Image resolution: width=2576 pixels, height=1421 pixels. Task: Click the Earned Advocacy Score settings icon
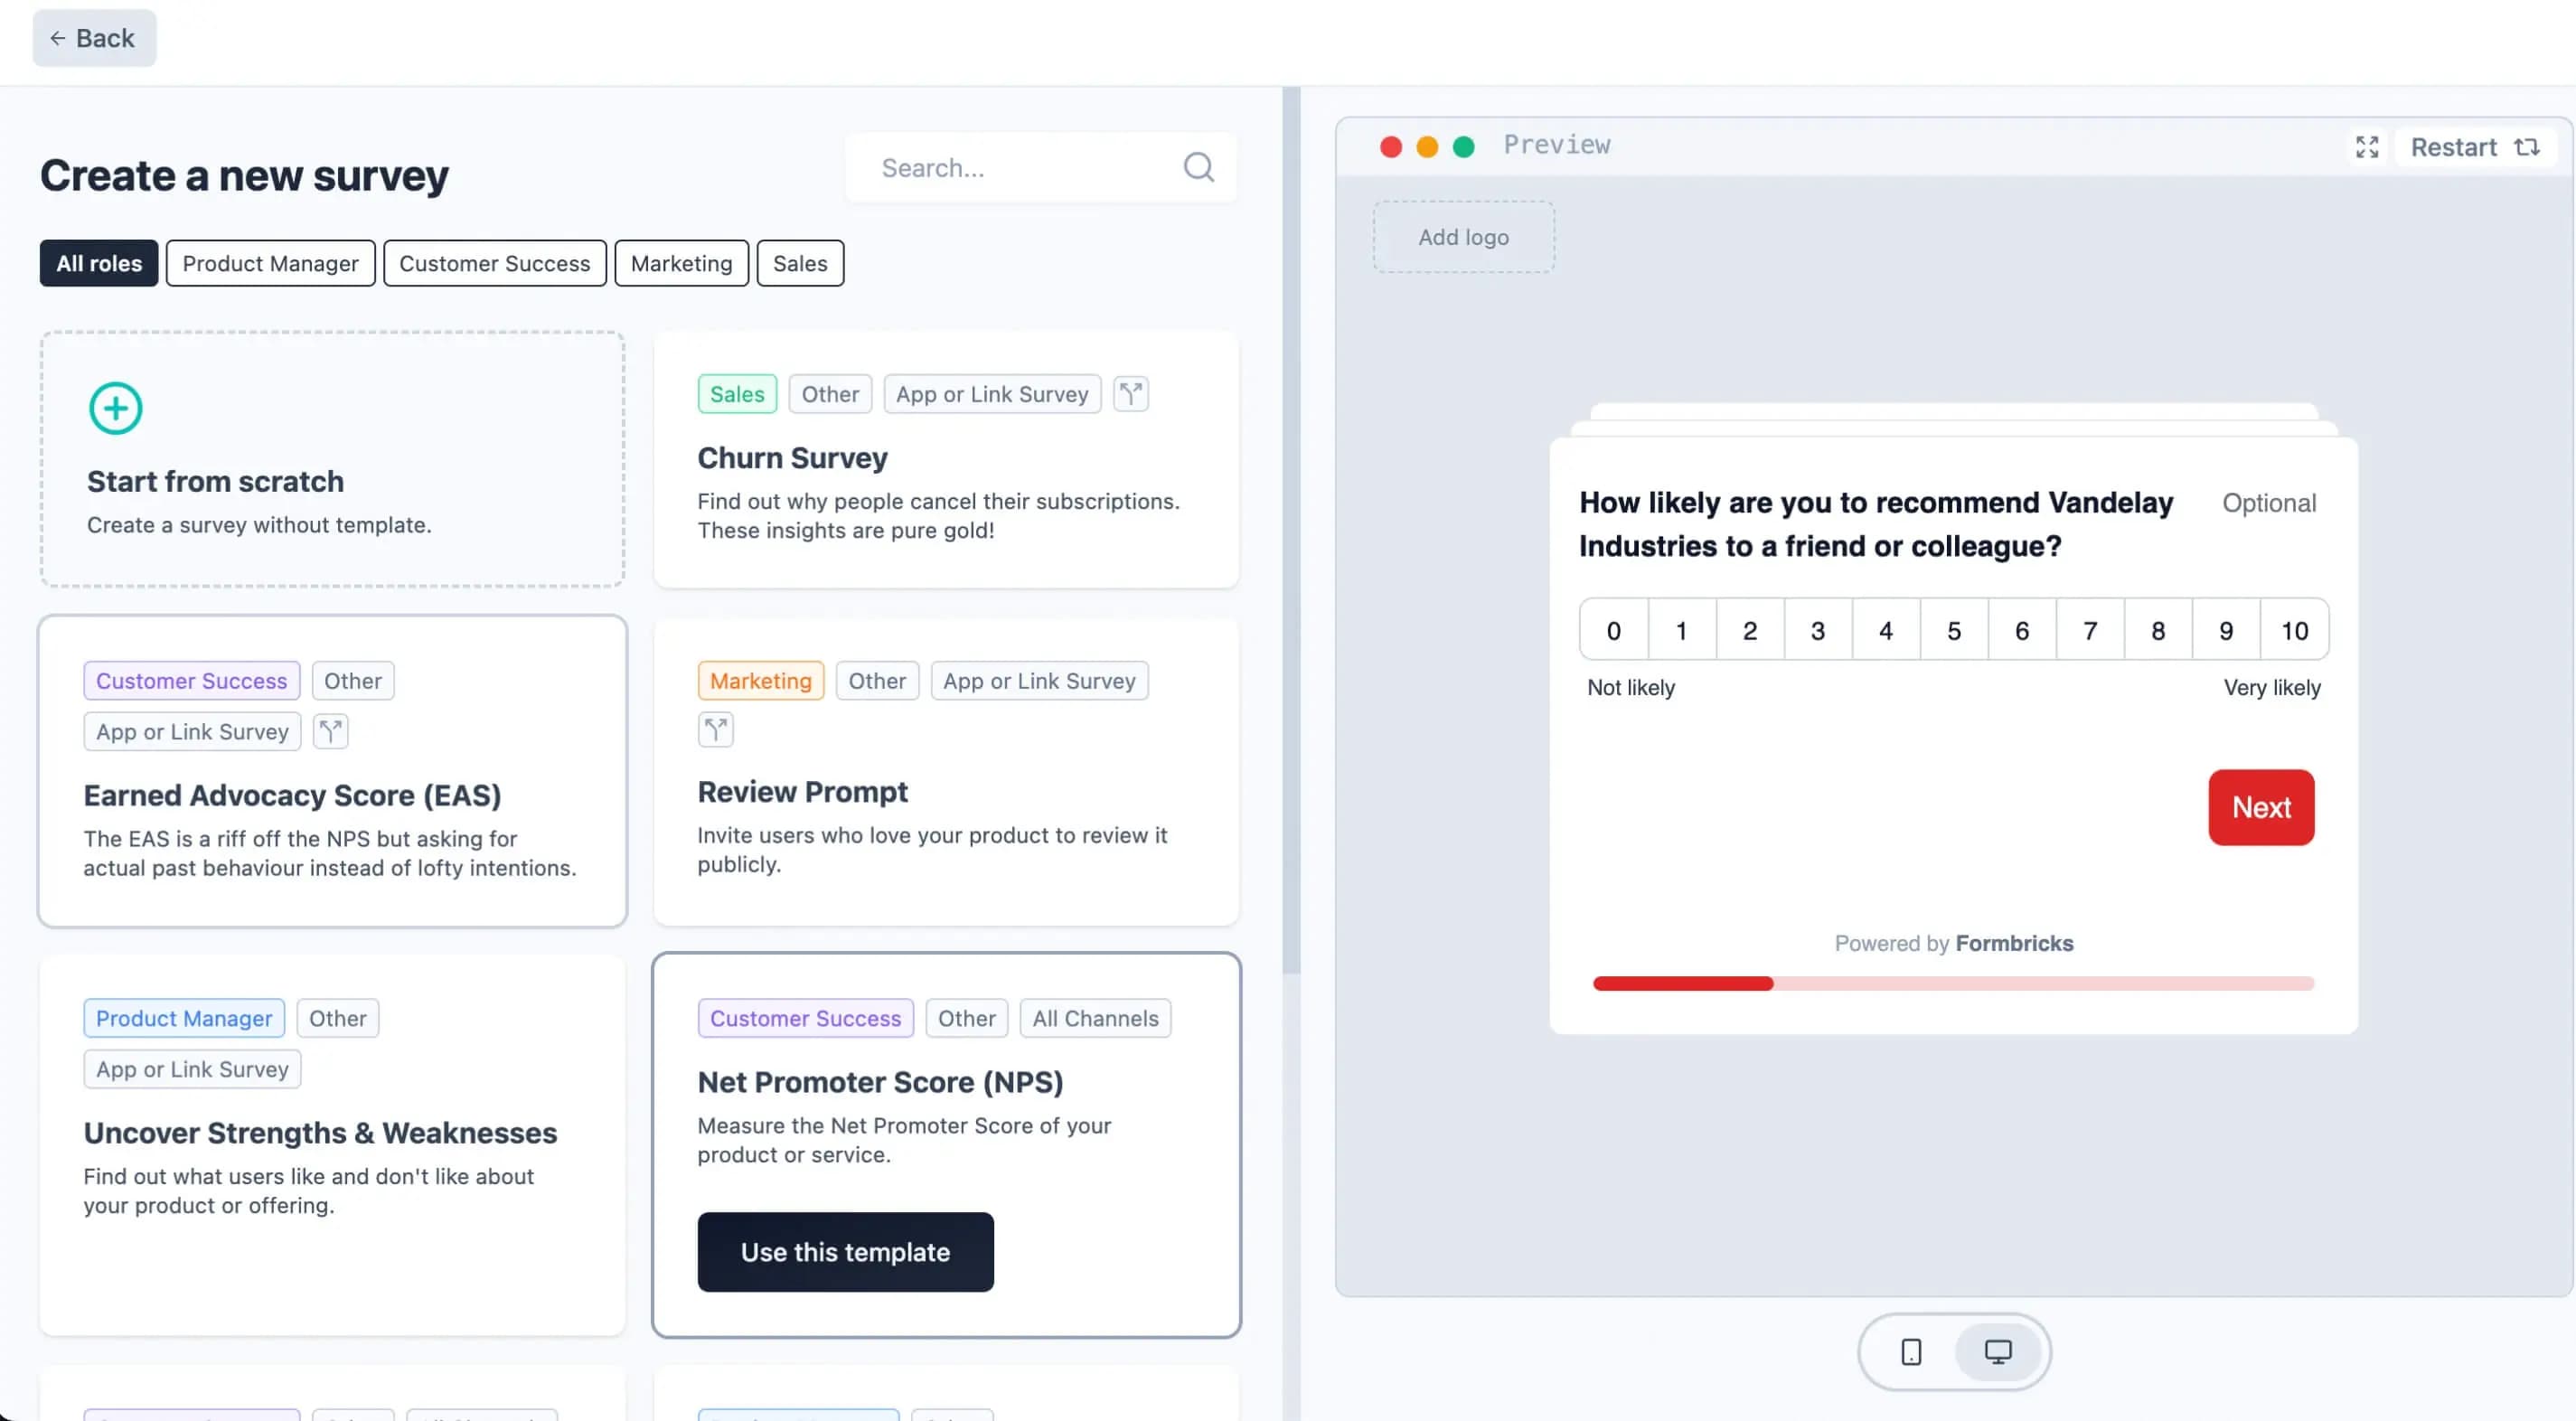coord(331,731)
